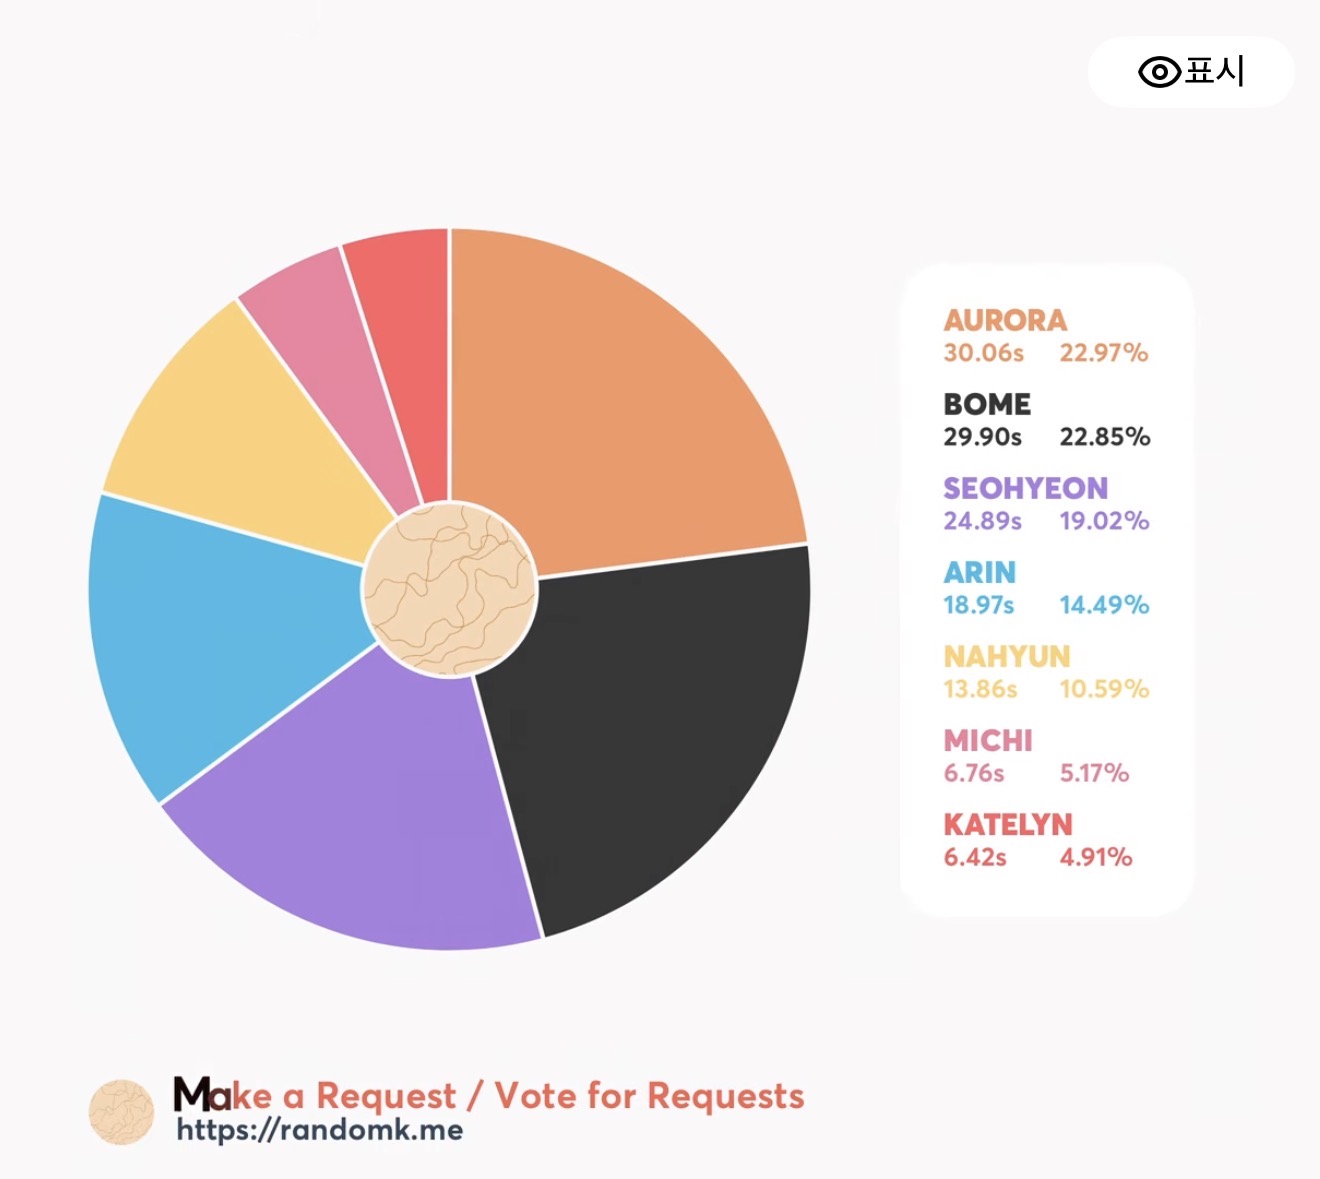Click the round beige logo beside Make a Request
Viewport: 1320px width, 1179px height.
click(121, 1112)
